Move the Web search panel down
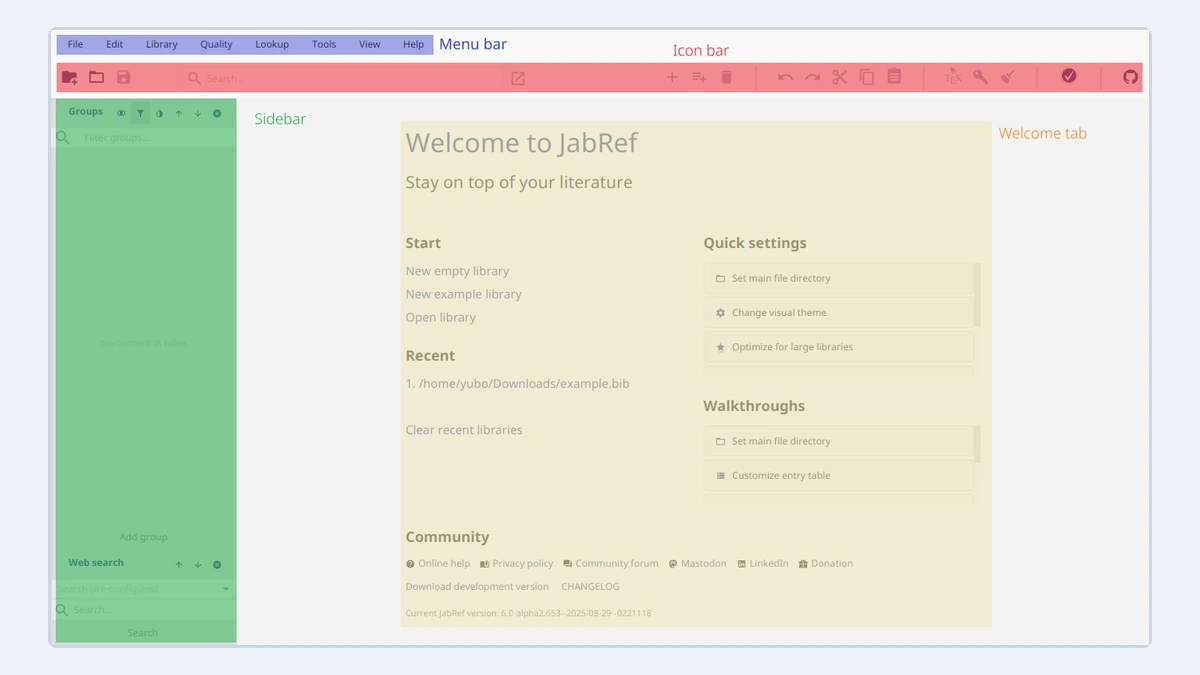This screenshot has height=675, width=1200. (x=198, y=565)
